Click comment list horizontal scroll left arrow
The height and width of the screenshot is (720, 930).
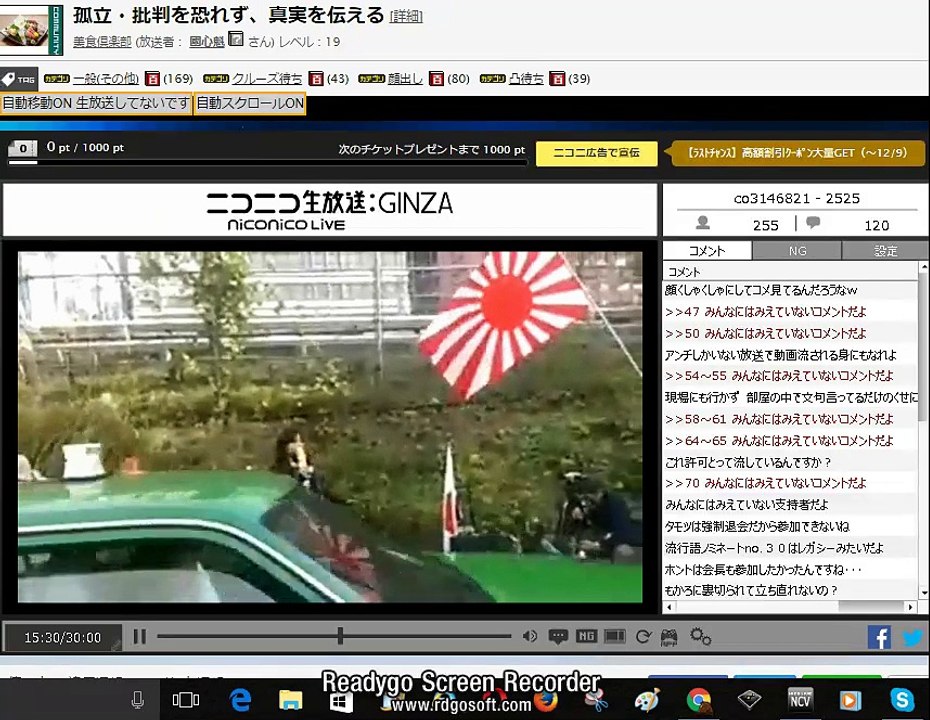coord(670,607)
